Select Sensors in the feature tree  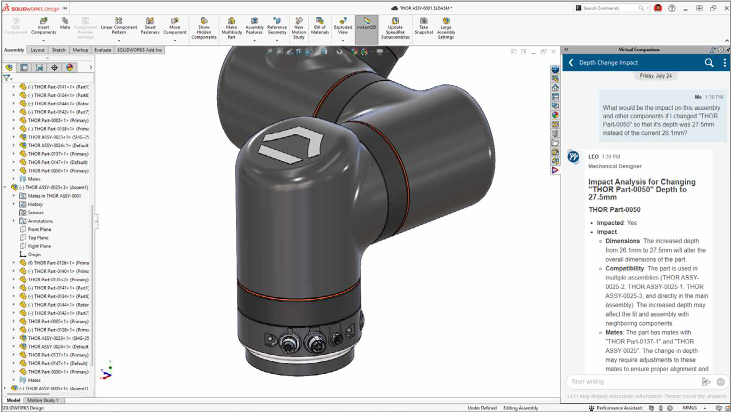point(35,213)
